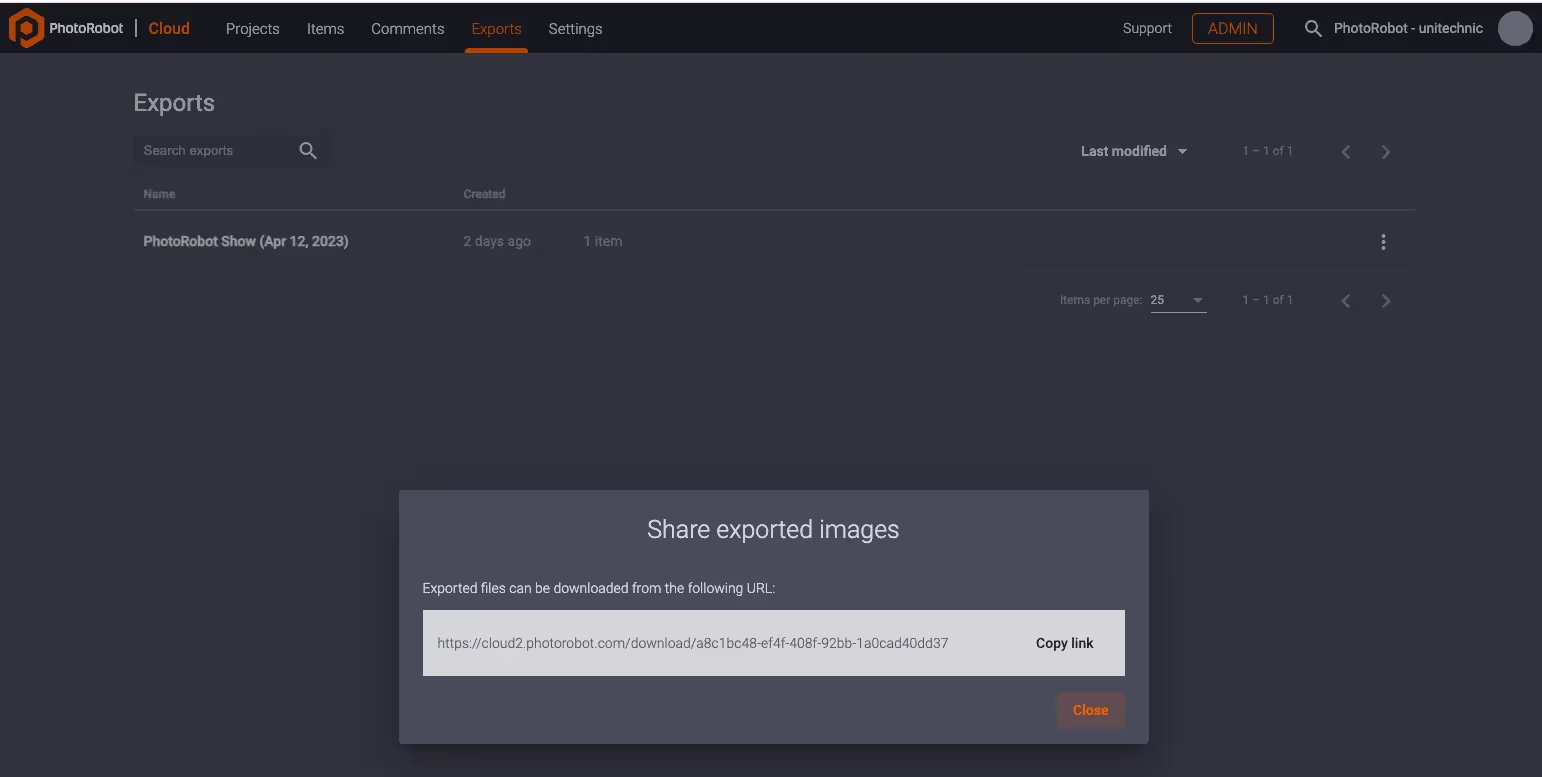Open the three-dot menu for PhotoRobot Show export

click(1383, 242)
